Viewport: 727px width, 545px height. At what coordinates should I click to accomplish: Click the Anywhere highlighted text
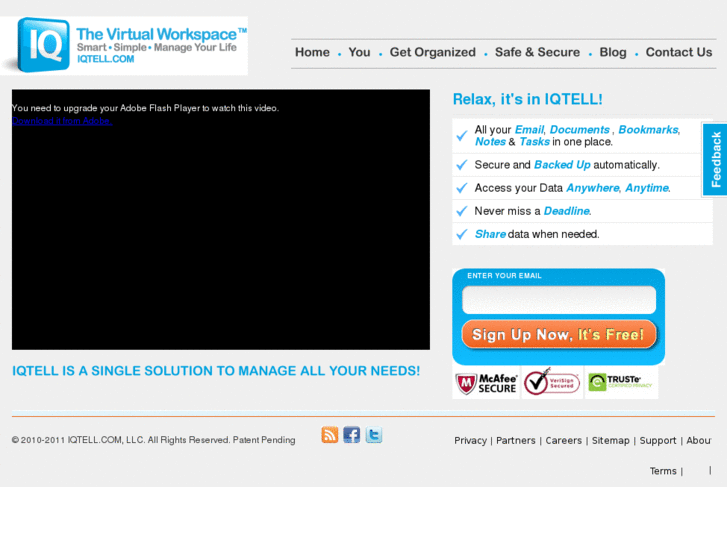(593, 188)
